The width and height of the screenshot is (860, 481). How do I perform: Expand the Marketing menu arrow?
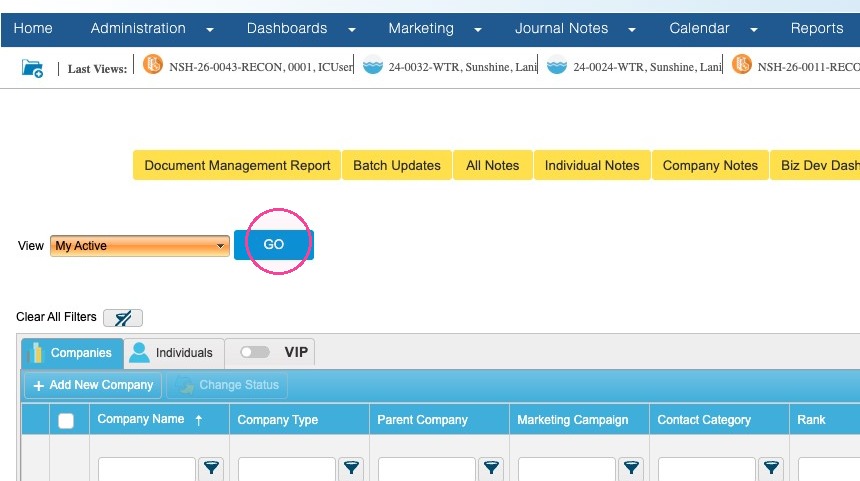click(478, 30)
